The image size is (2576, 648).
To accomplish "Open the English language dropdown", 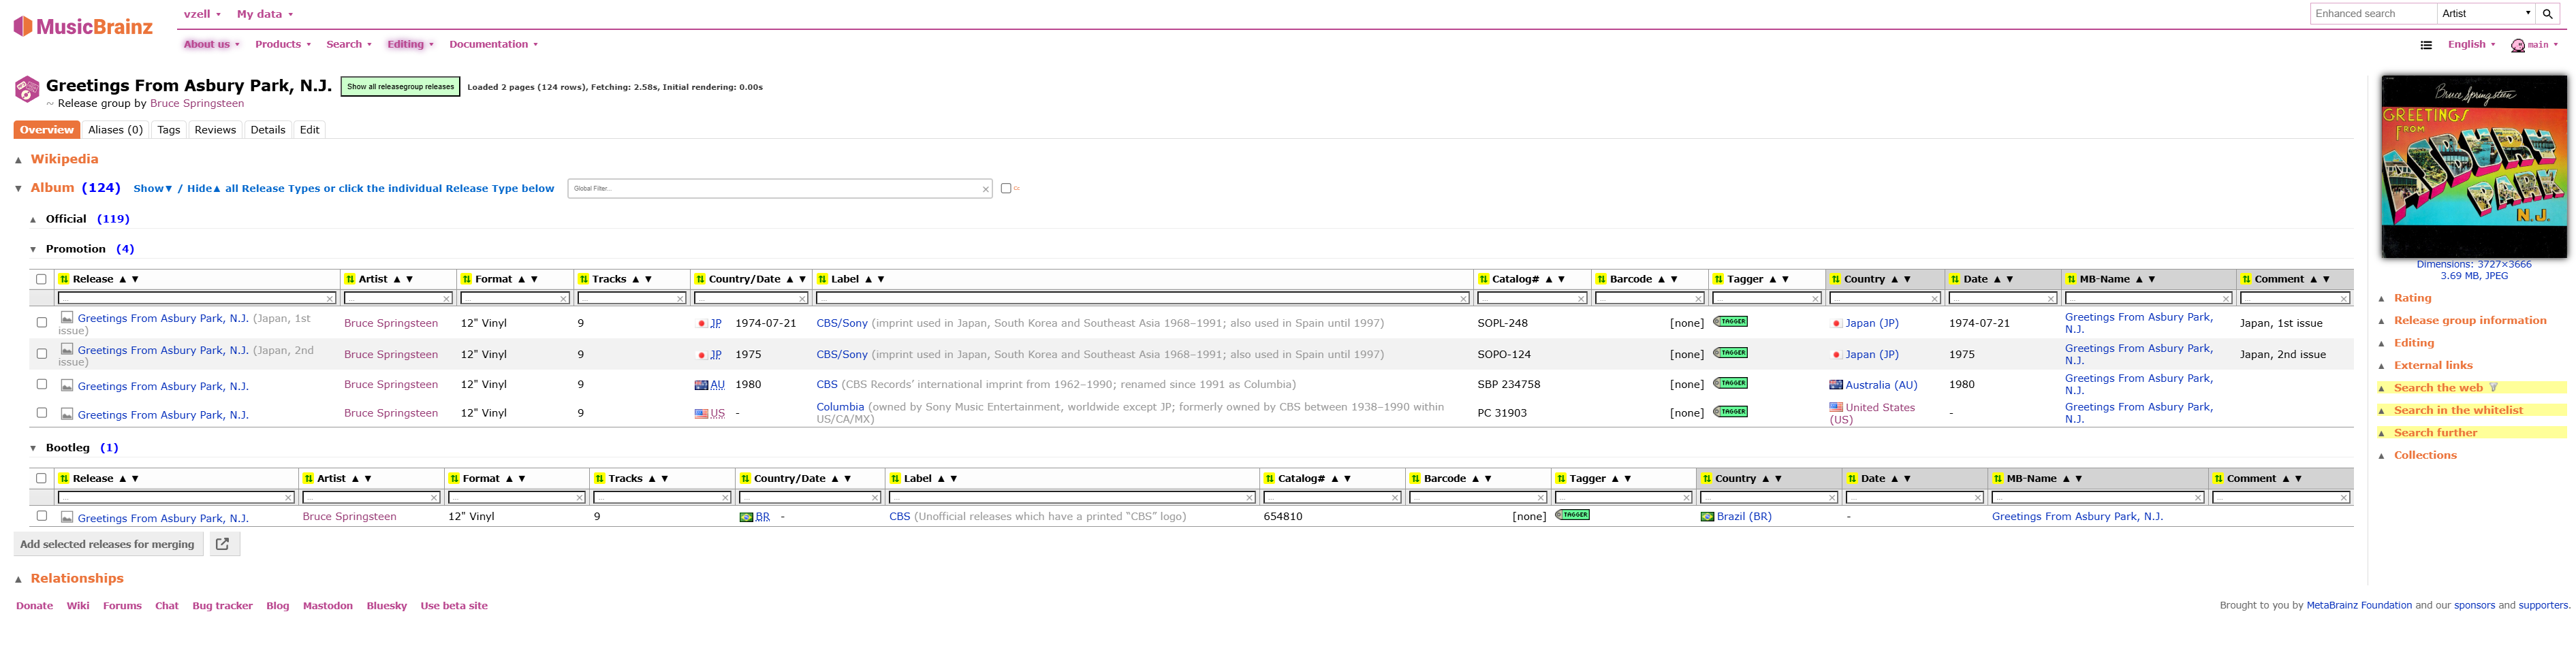I will point(2471,45).
